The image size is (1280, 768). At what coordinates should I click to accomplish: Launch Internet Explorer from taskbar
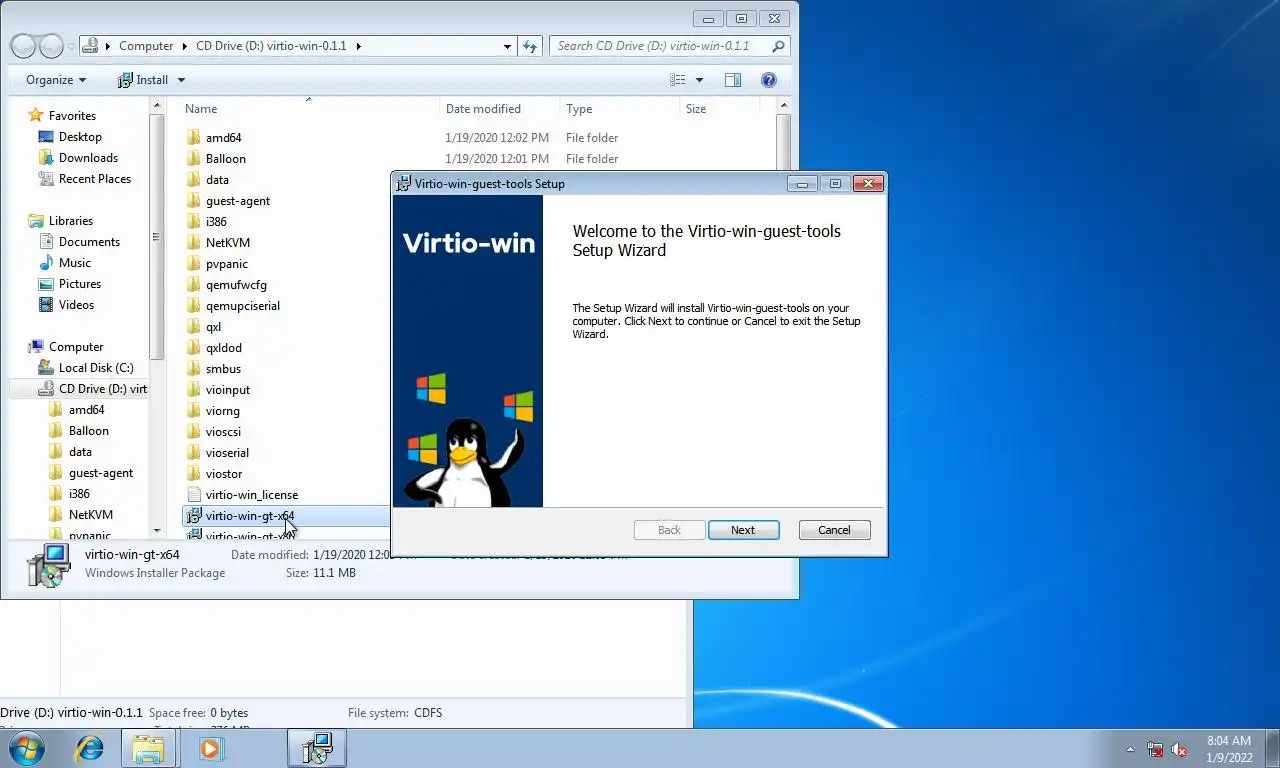tap(90, 748)
